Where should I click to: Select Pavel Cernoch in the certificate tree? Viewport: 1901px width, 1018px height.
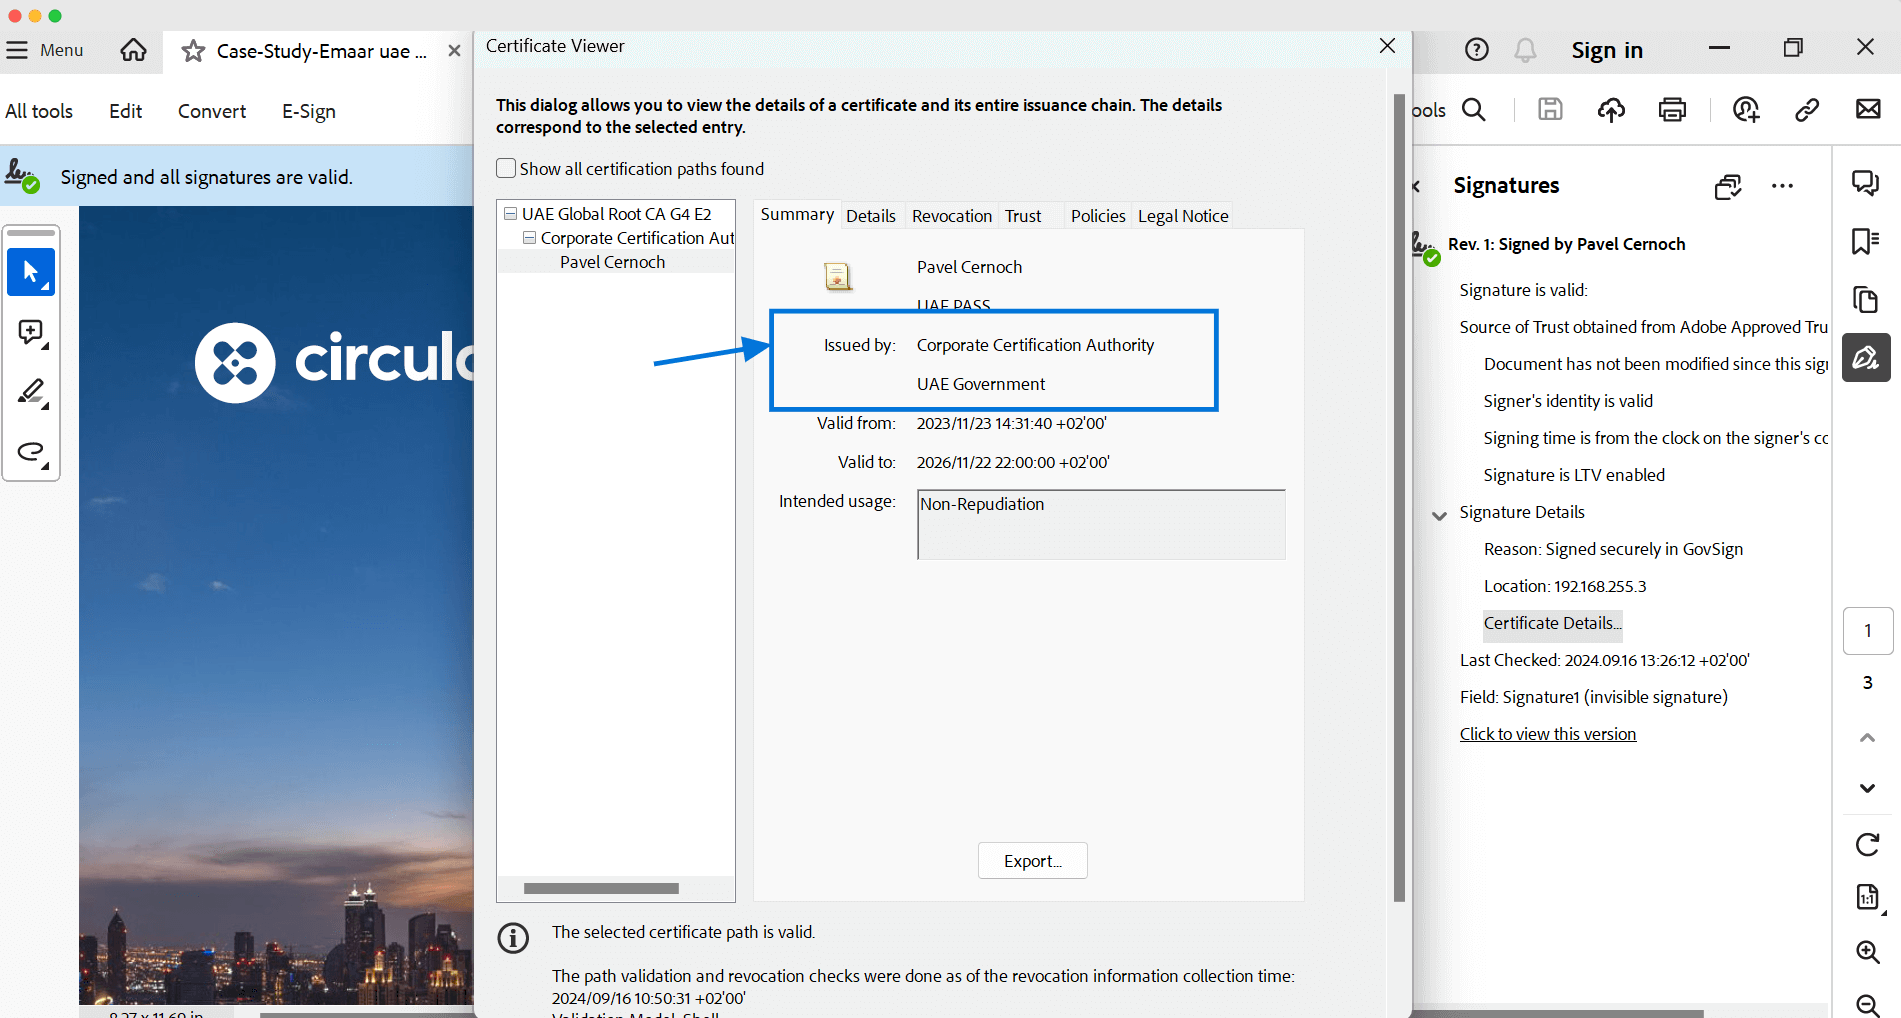click(612, 261)
